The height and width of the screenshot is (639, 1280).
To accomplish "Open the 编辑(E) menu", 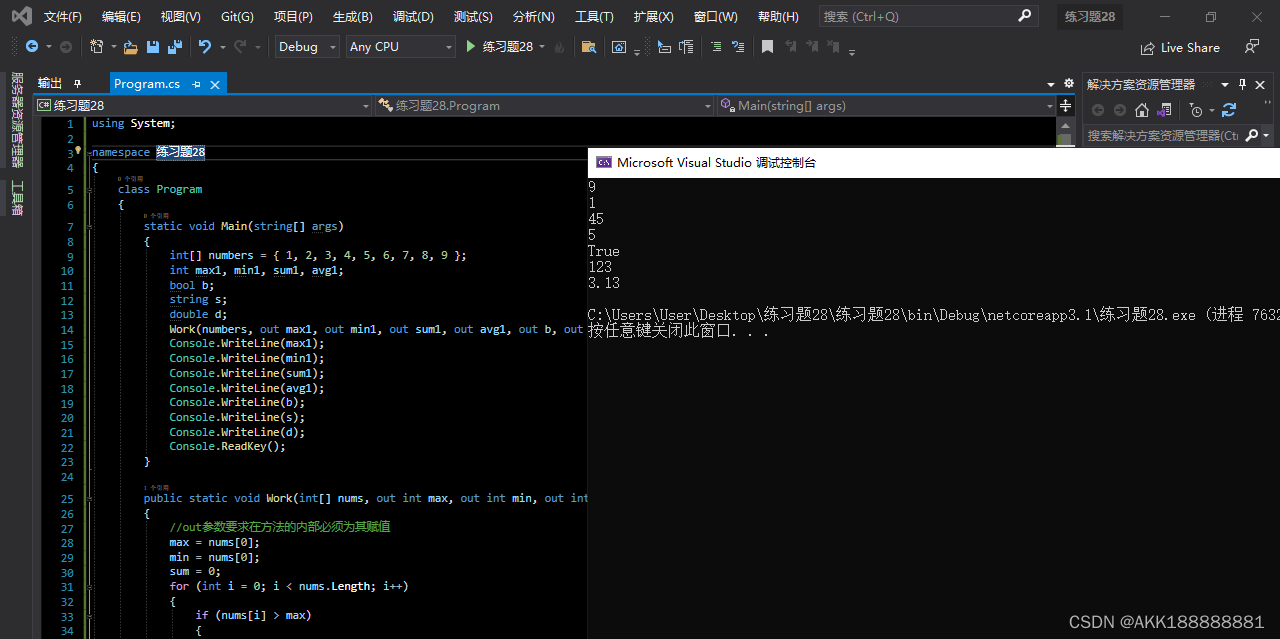I will click(121, 16).
